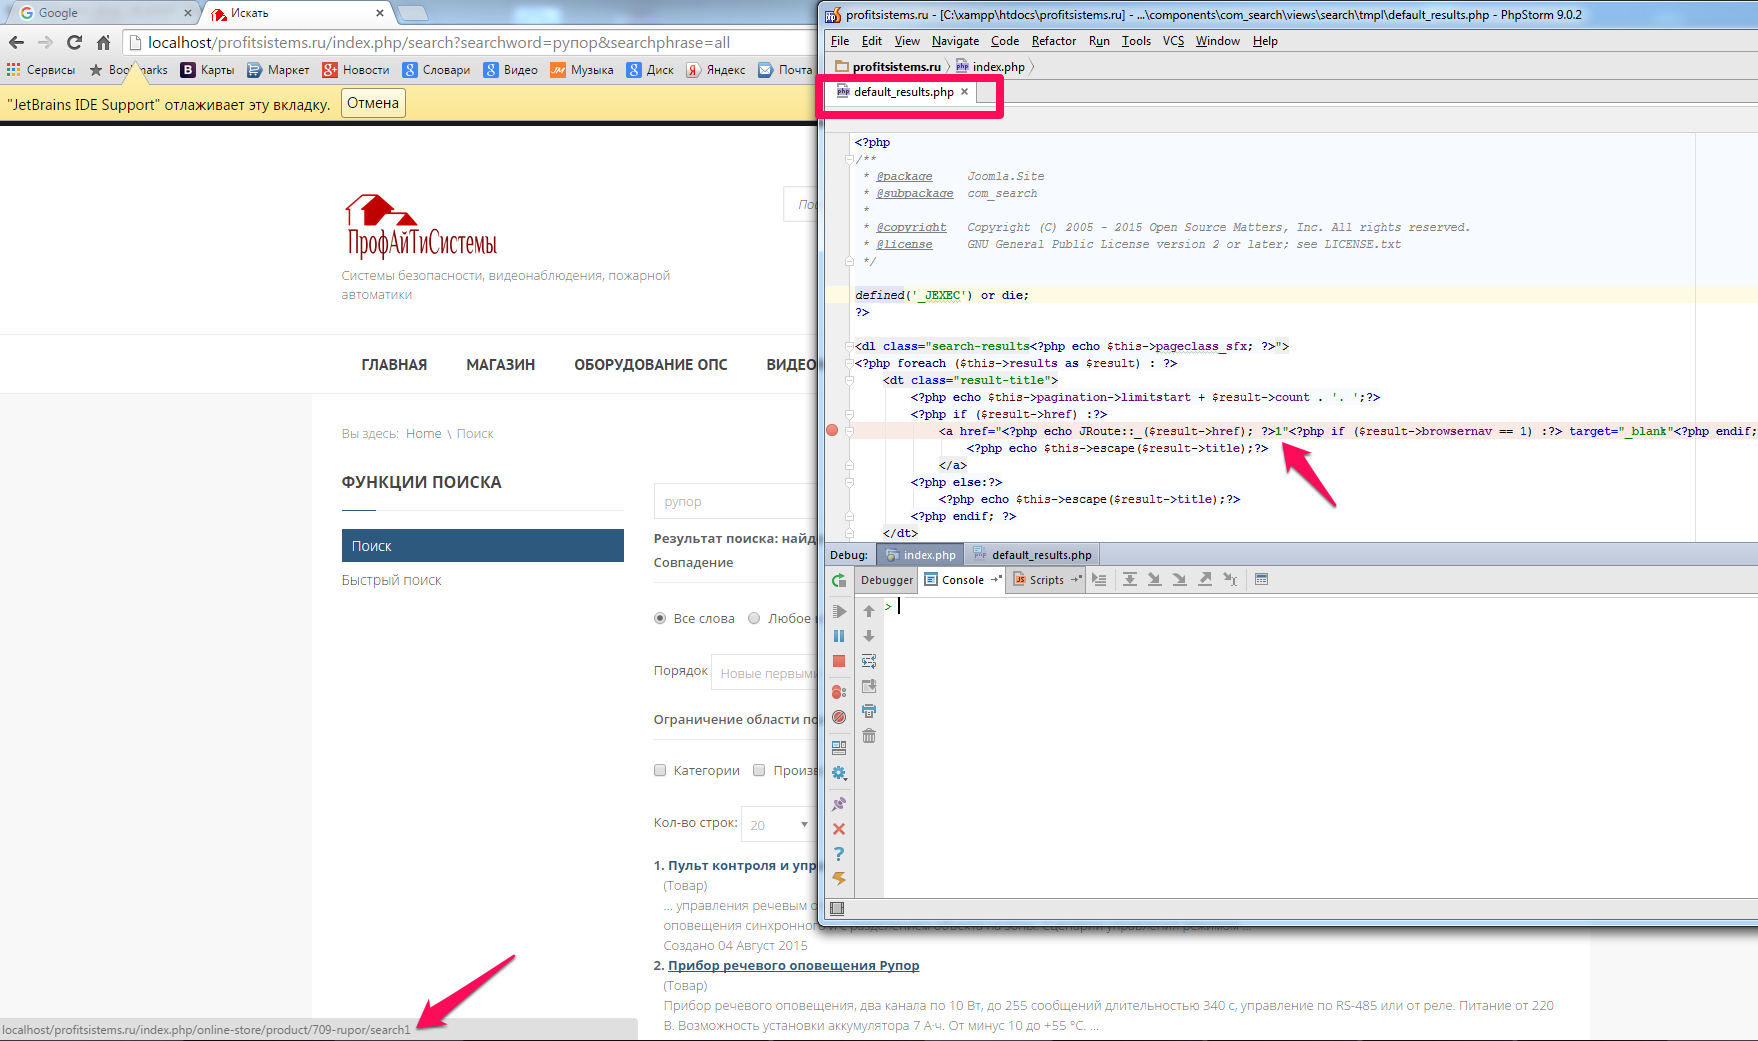The image size is (1758, 1041).
Task: Click the browser address bar
Action: (x=470, y=42)
